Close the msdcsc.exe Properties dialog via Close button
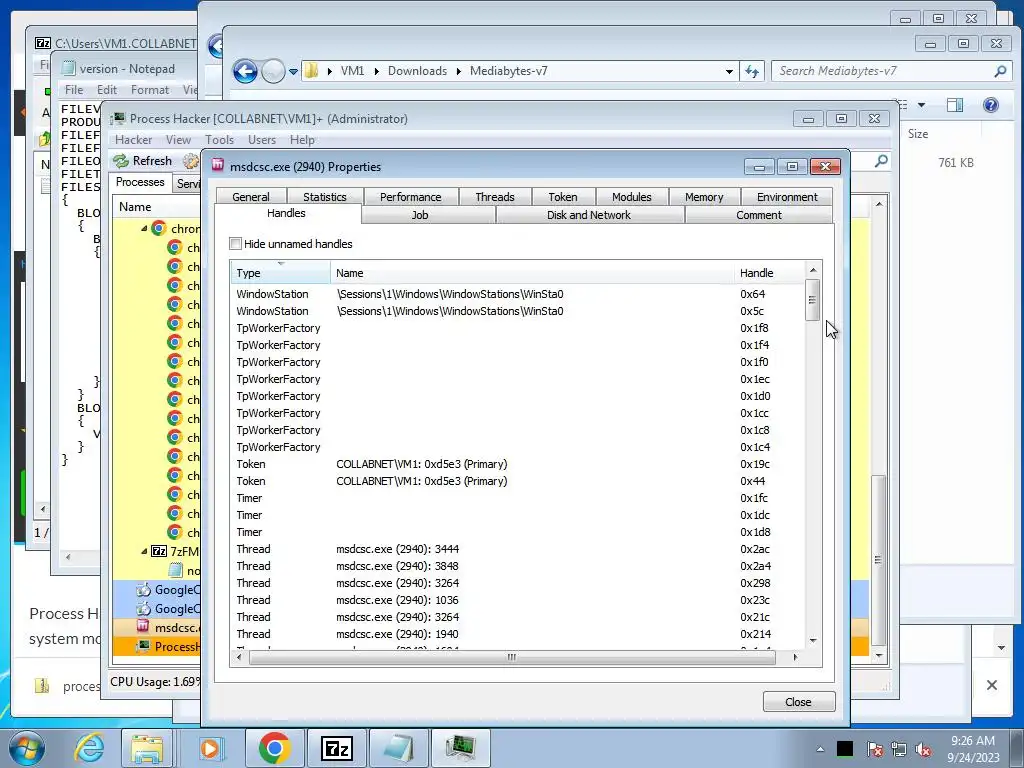 798,701
